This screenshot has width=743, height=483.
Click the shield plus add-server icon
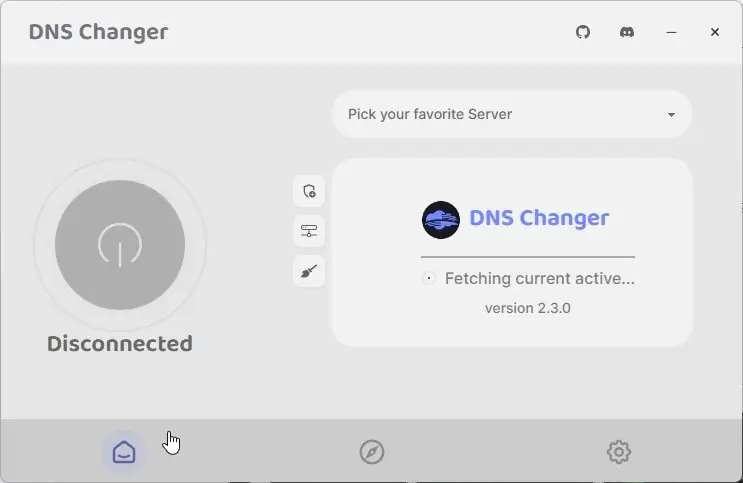(x=309, y=191)
